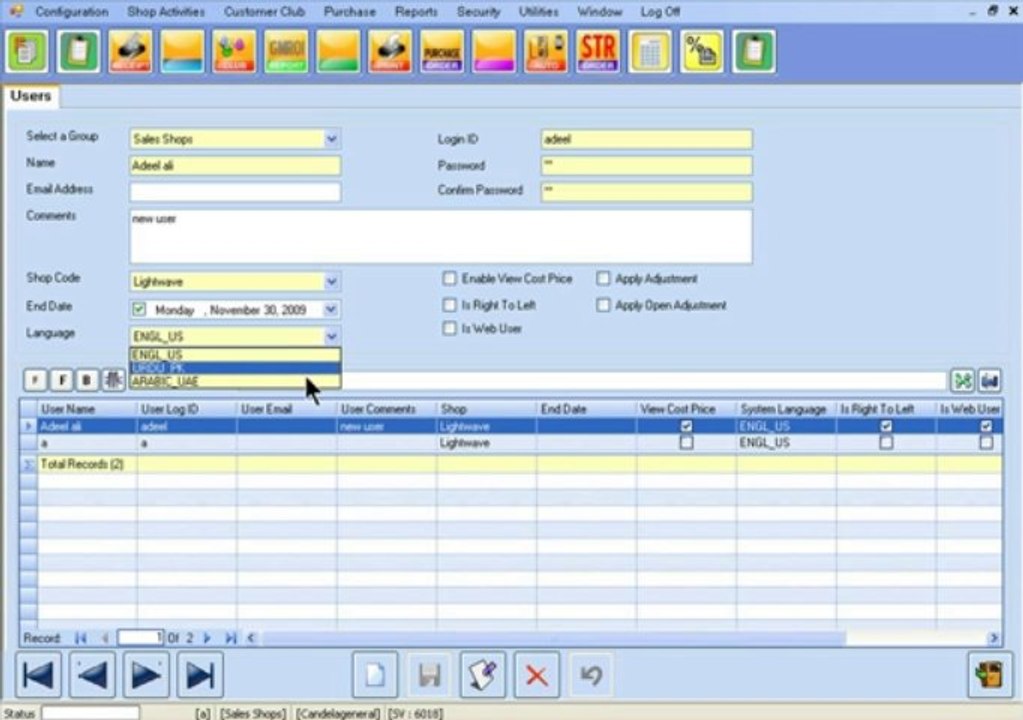Go to first record using large arrow

click(x=38, y=674)
